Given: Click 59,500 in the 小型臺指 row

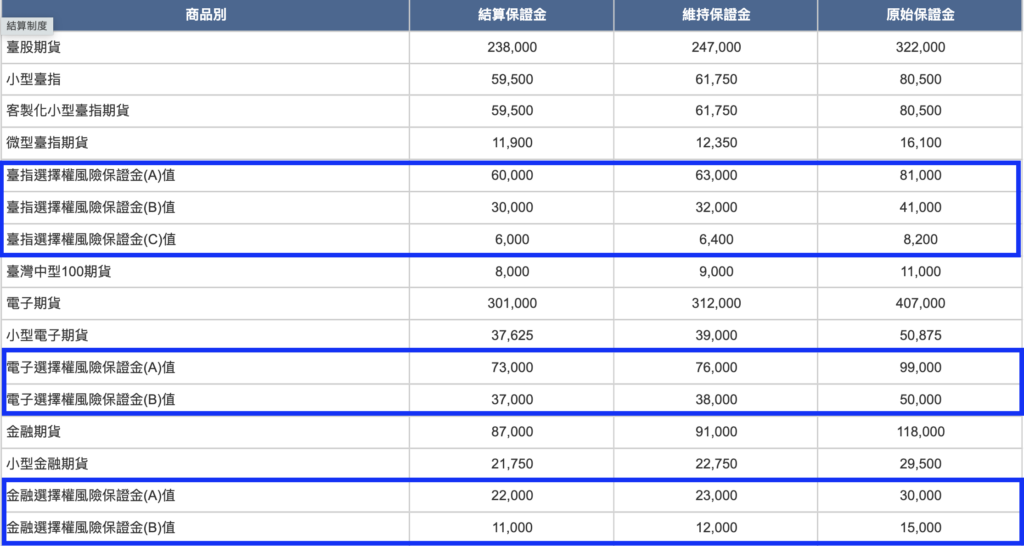Looking at the screenshot, I should click(511, 80).
